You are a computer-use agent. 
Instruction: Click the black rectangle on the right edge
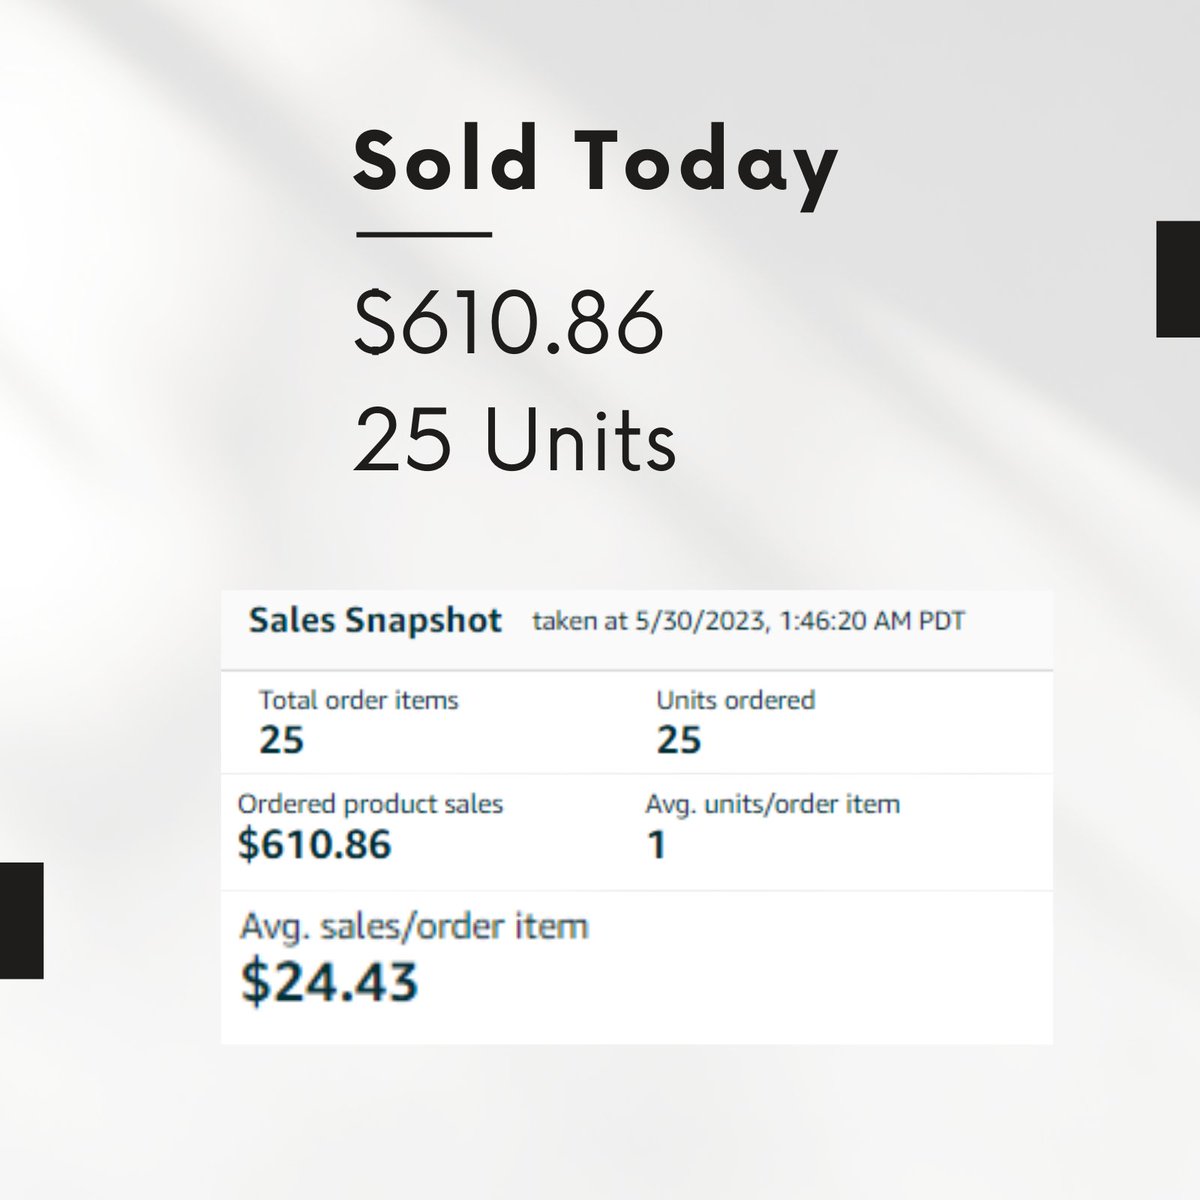1178,279
